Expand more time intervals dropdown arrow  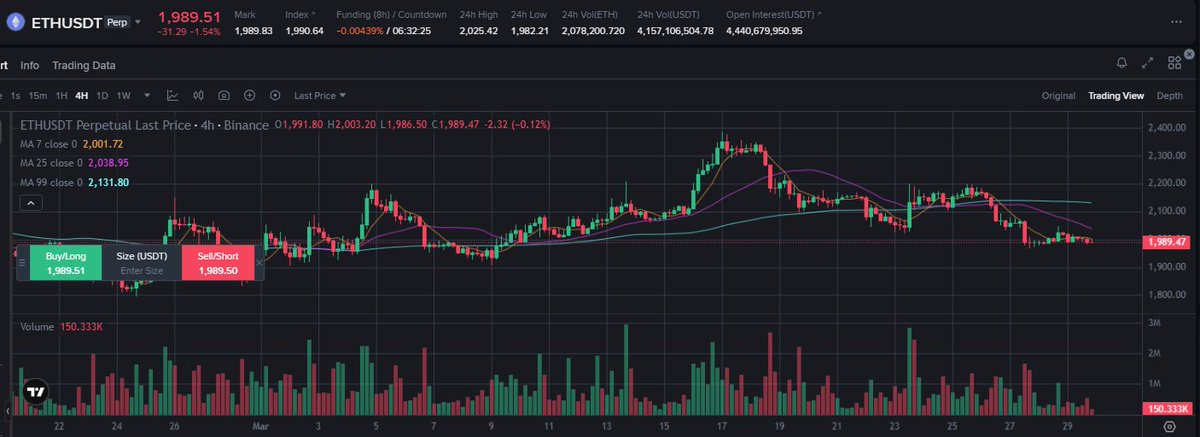point(147,96)
